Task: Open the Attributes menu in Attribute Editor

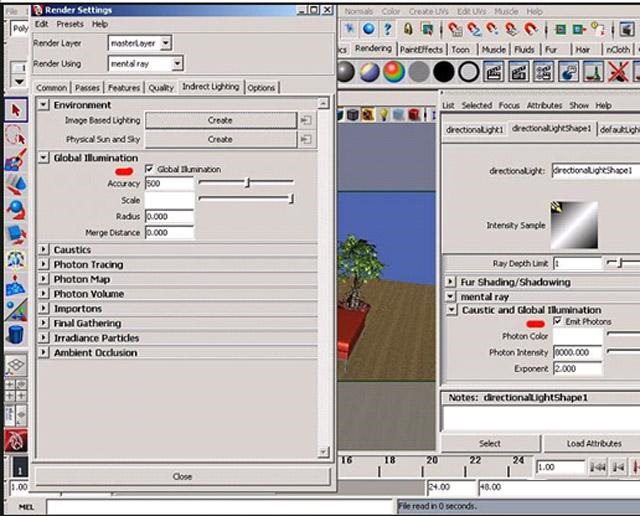Action: pos(544,105)
